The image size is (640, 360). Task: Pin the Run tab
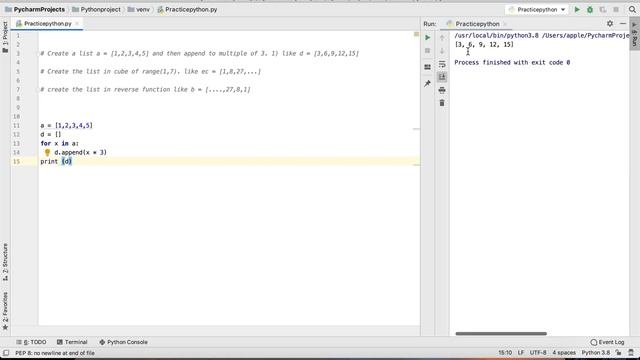[427, 83]
